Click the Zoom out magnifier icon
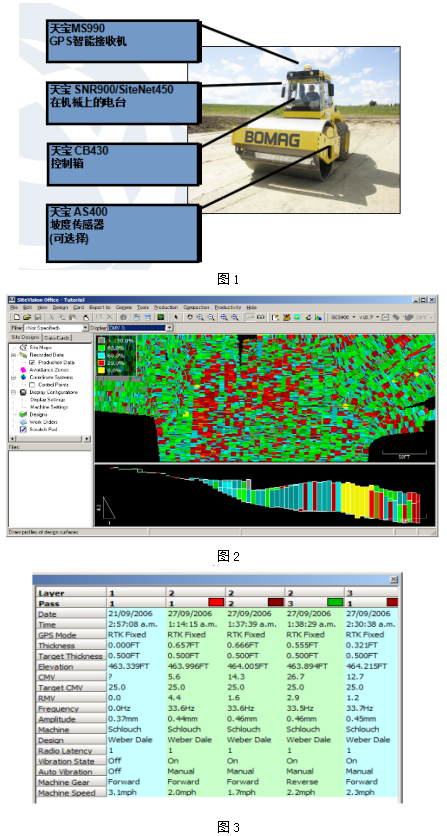The width and height of the screenshot is (447, 836). coord(211,317)
